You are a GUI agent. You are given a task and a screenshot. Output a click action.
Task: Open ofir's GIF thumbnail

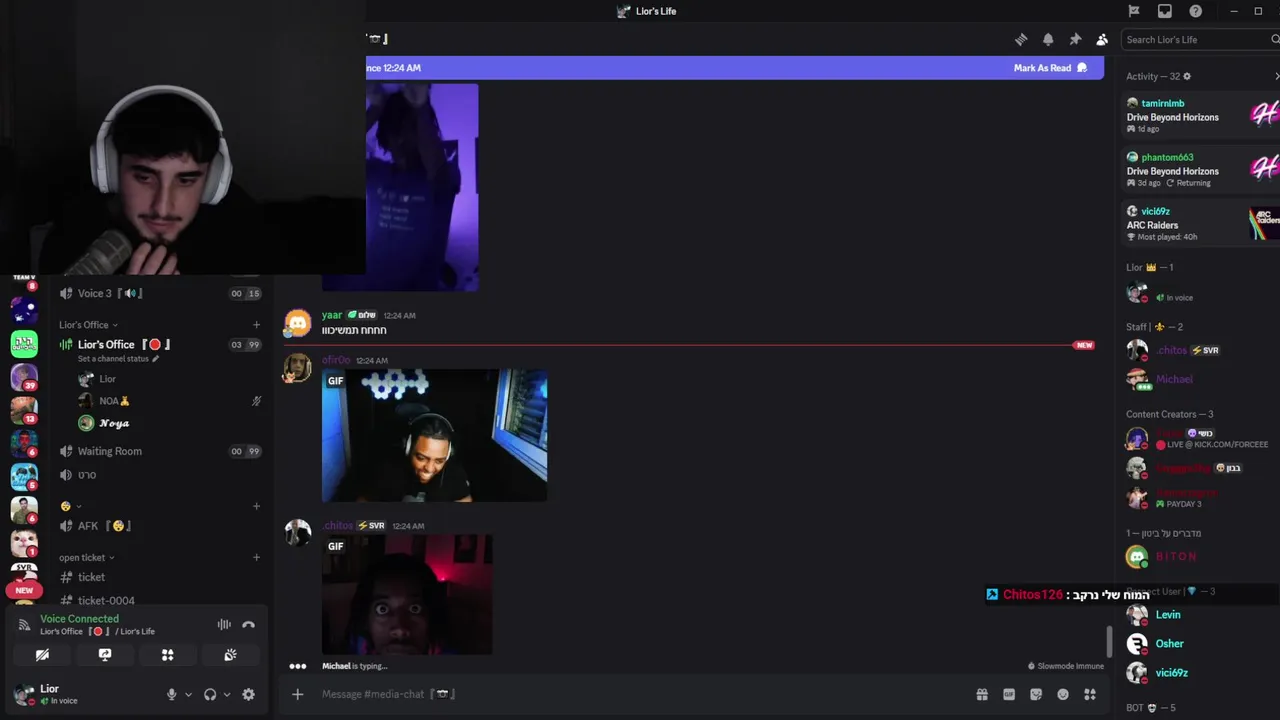tap(434, 435)
